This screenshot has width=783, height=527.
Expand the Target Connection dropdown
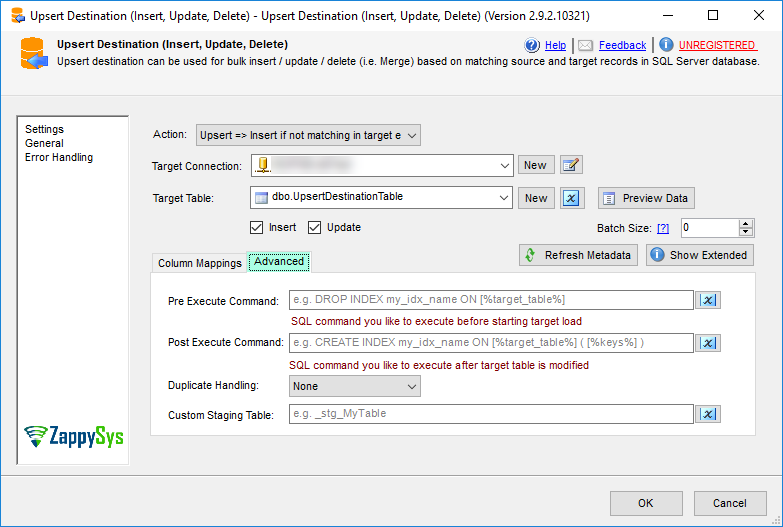click(504, 166)
